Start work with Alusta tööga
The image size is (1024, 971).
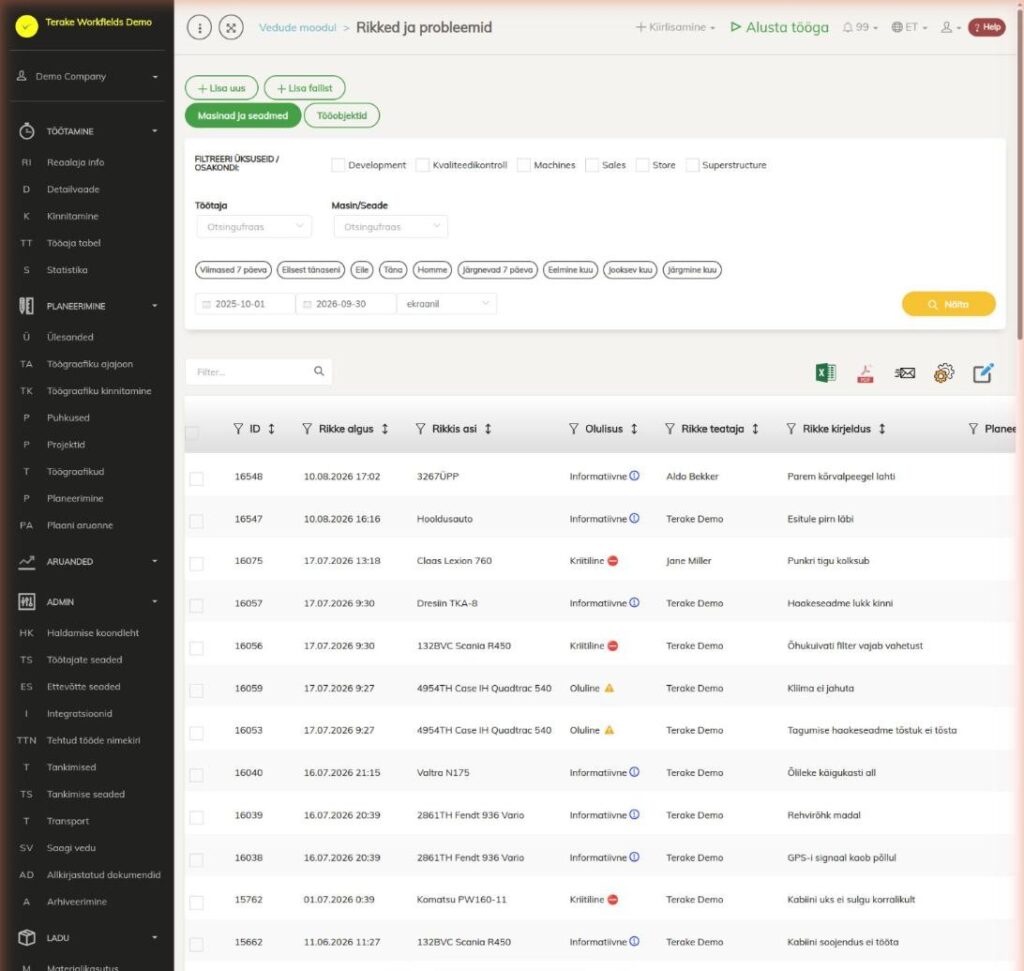[779, 27]
